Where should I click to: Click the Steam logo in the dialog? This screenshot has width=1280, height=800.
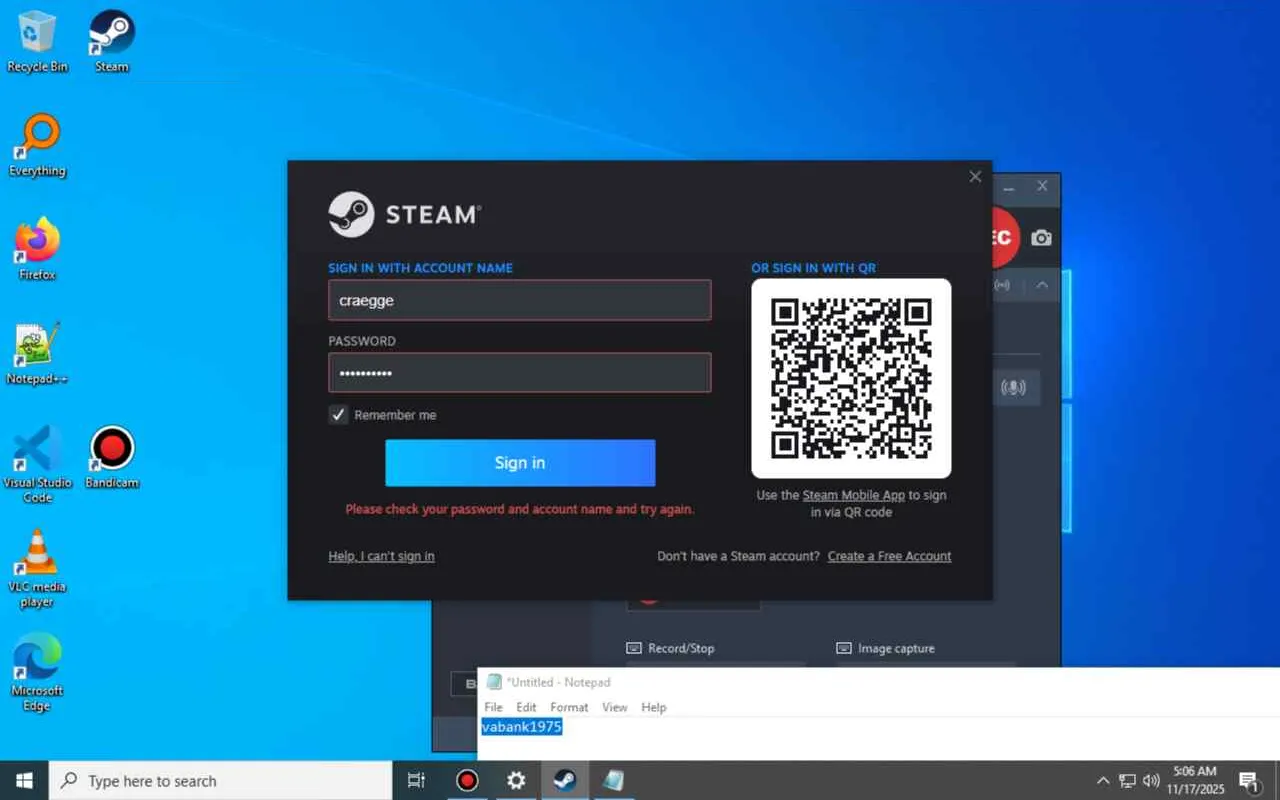point(405,214)
